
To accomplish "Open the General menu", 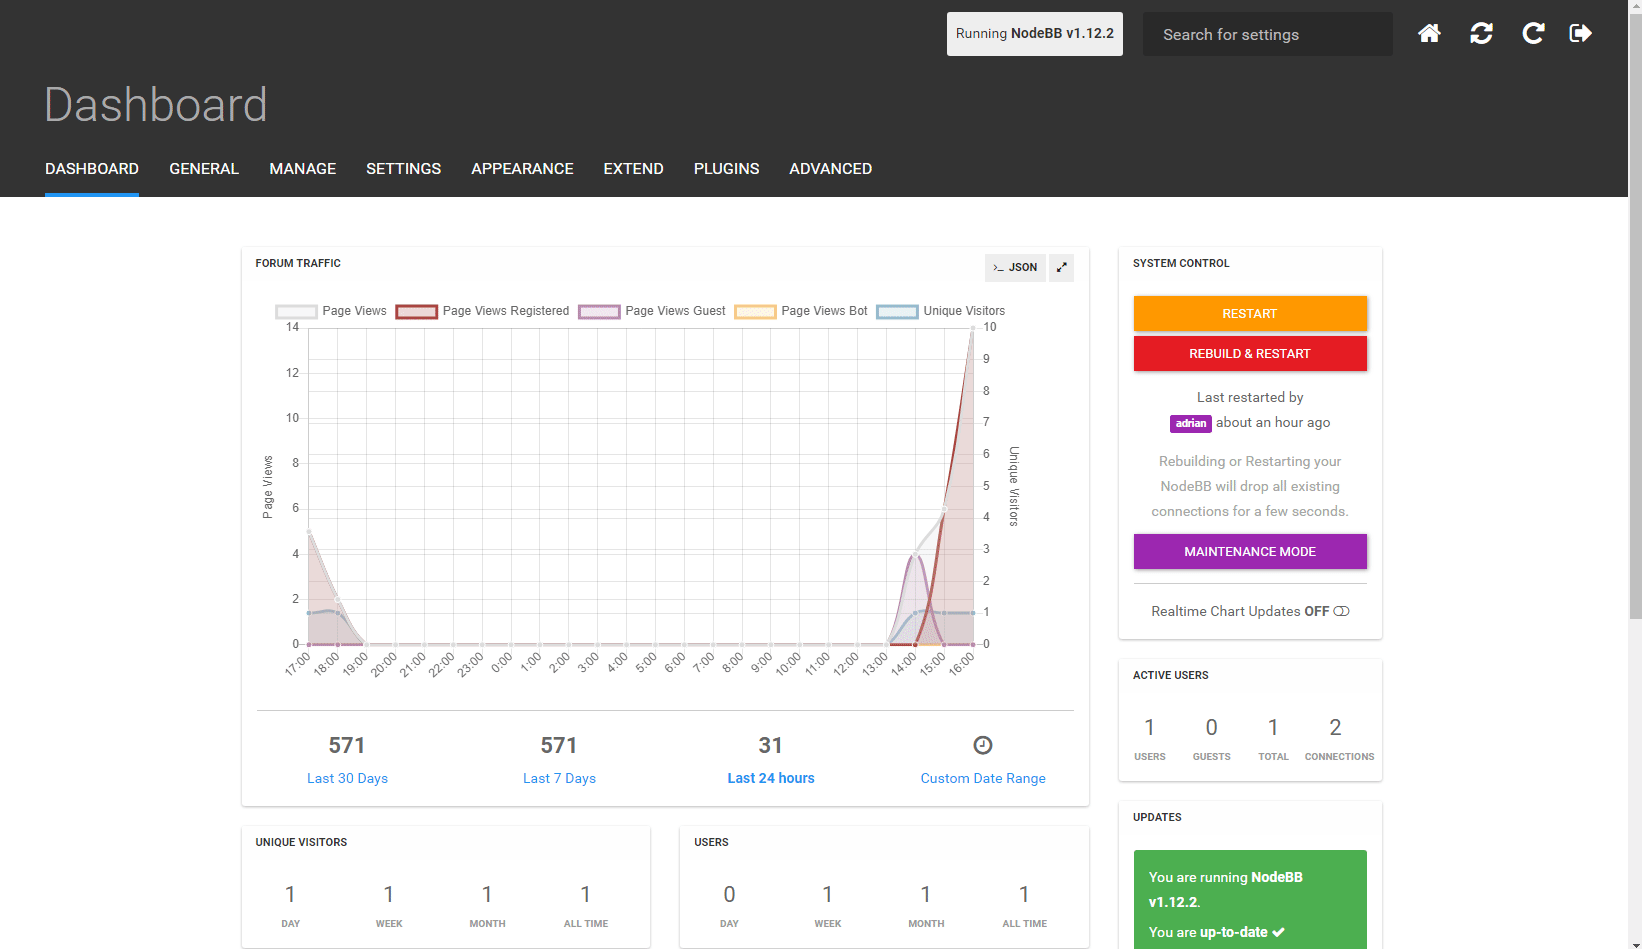I will coord(204,169).
